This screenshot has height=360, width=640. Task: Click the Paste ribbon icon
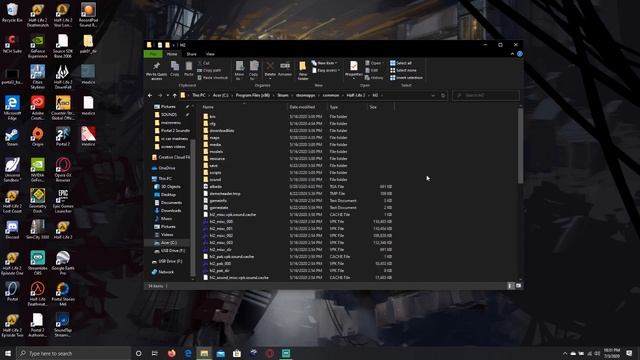pyautogui.click(x=189, y=69)
